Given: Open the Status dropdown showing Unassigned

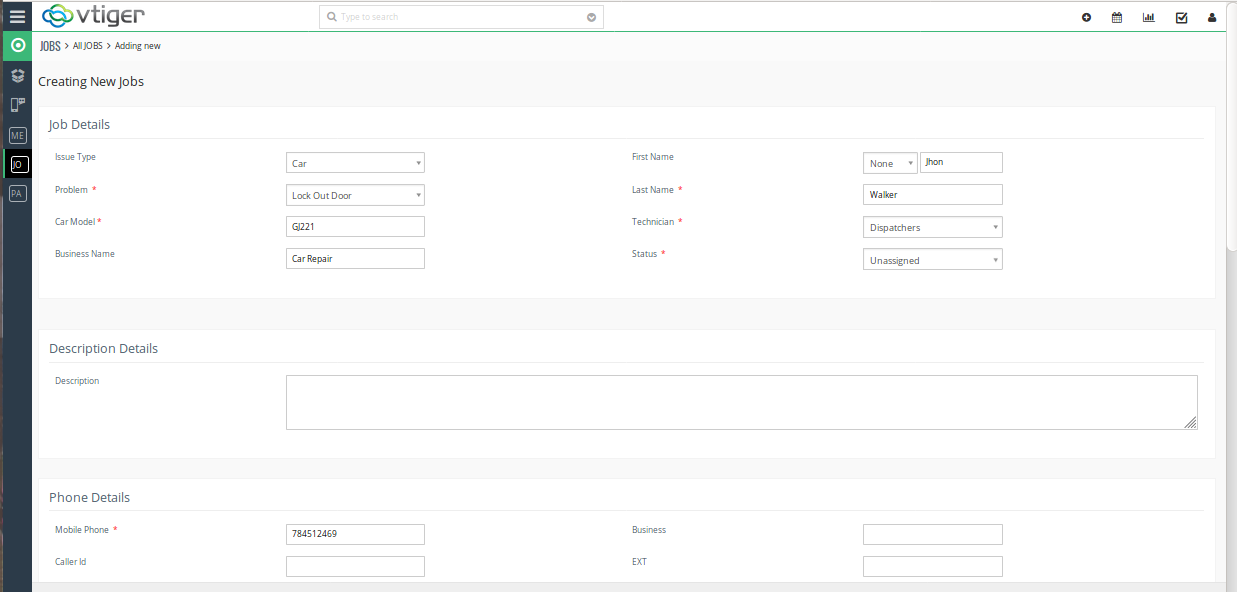Looking at the screenshot, I should tap(932, 260).
